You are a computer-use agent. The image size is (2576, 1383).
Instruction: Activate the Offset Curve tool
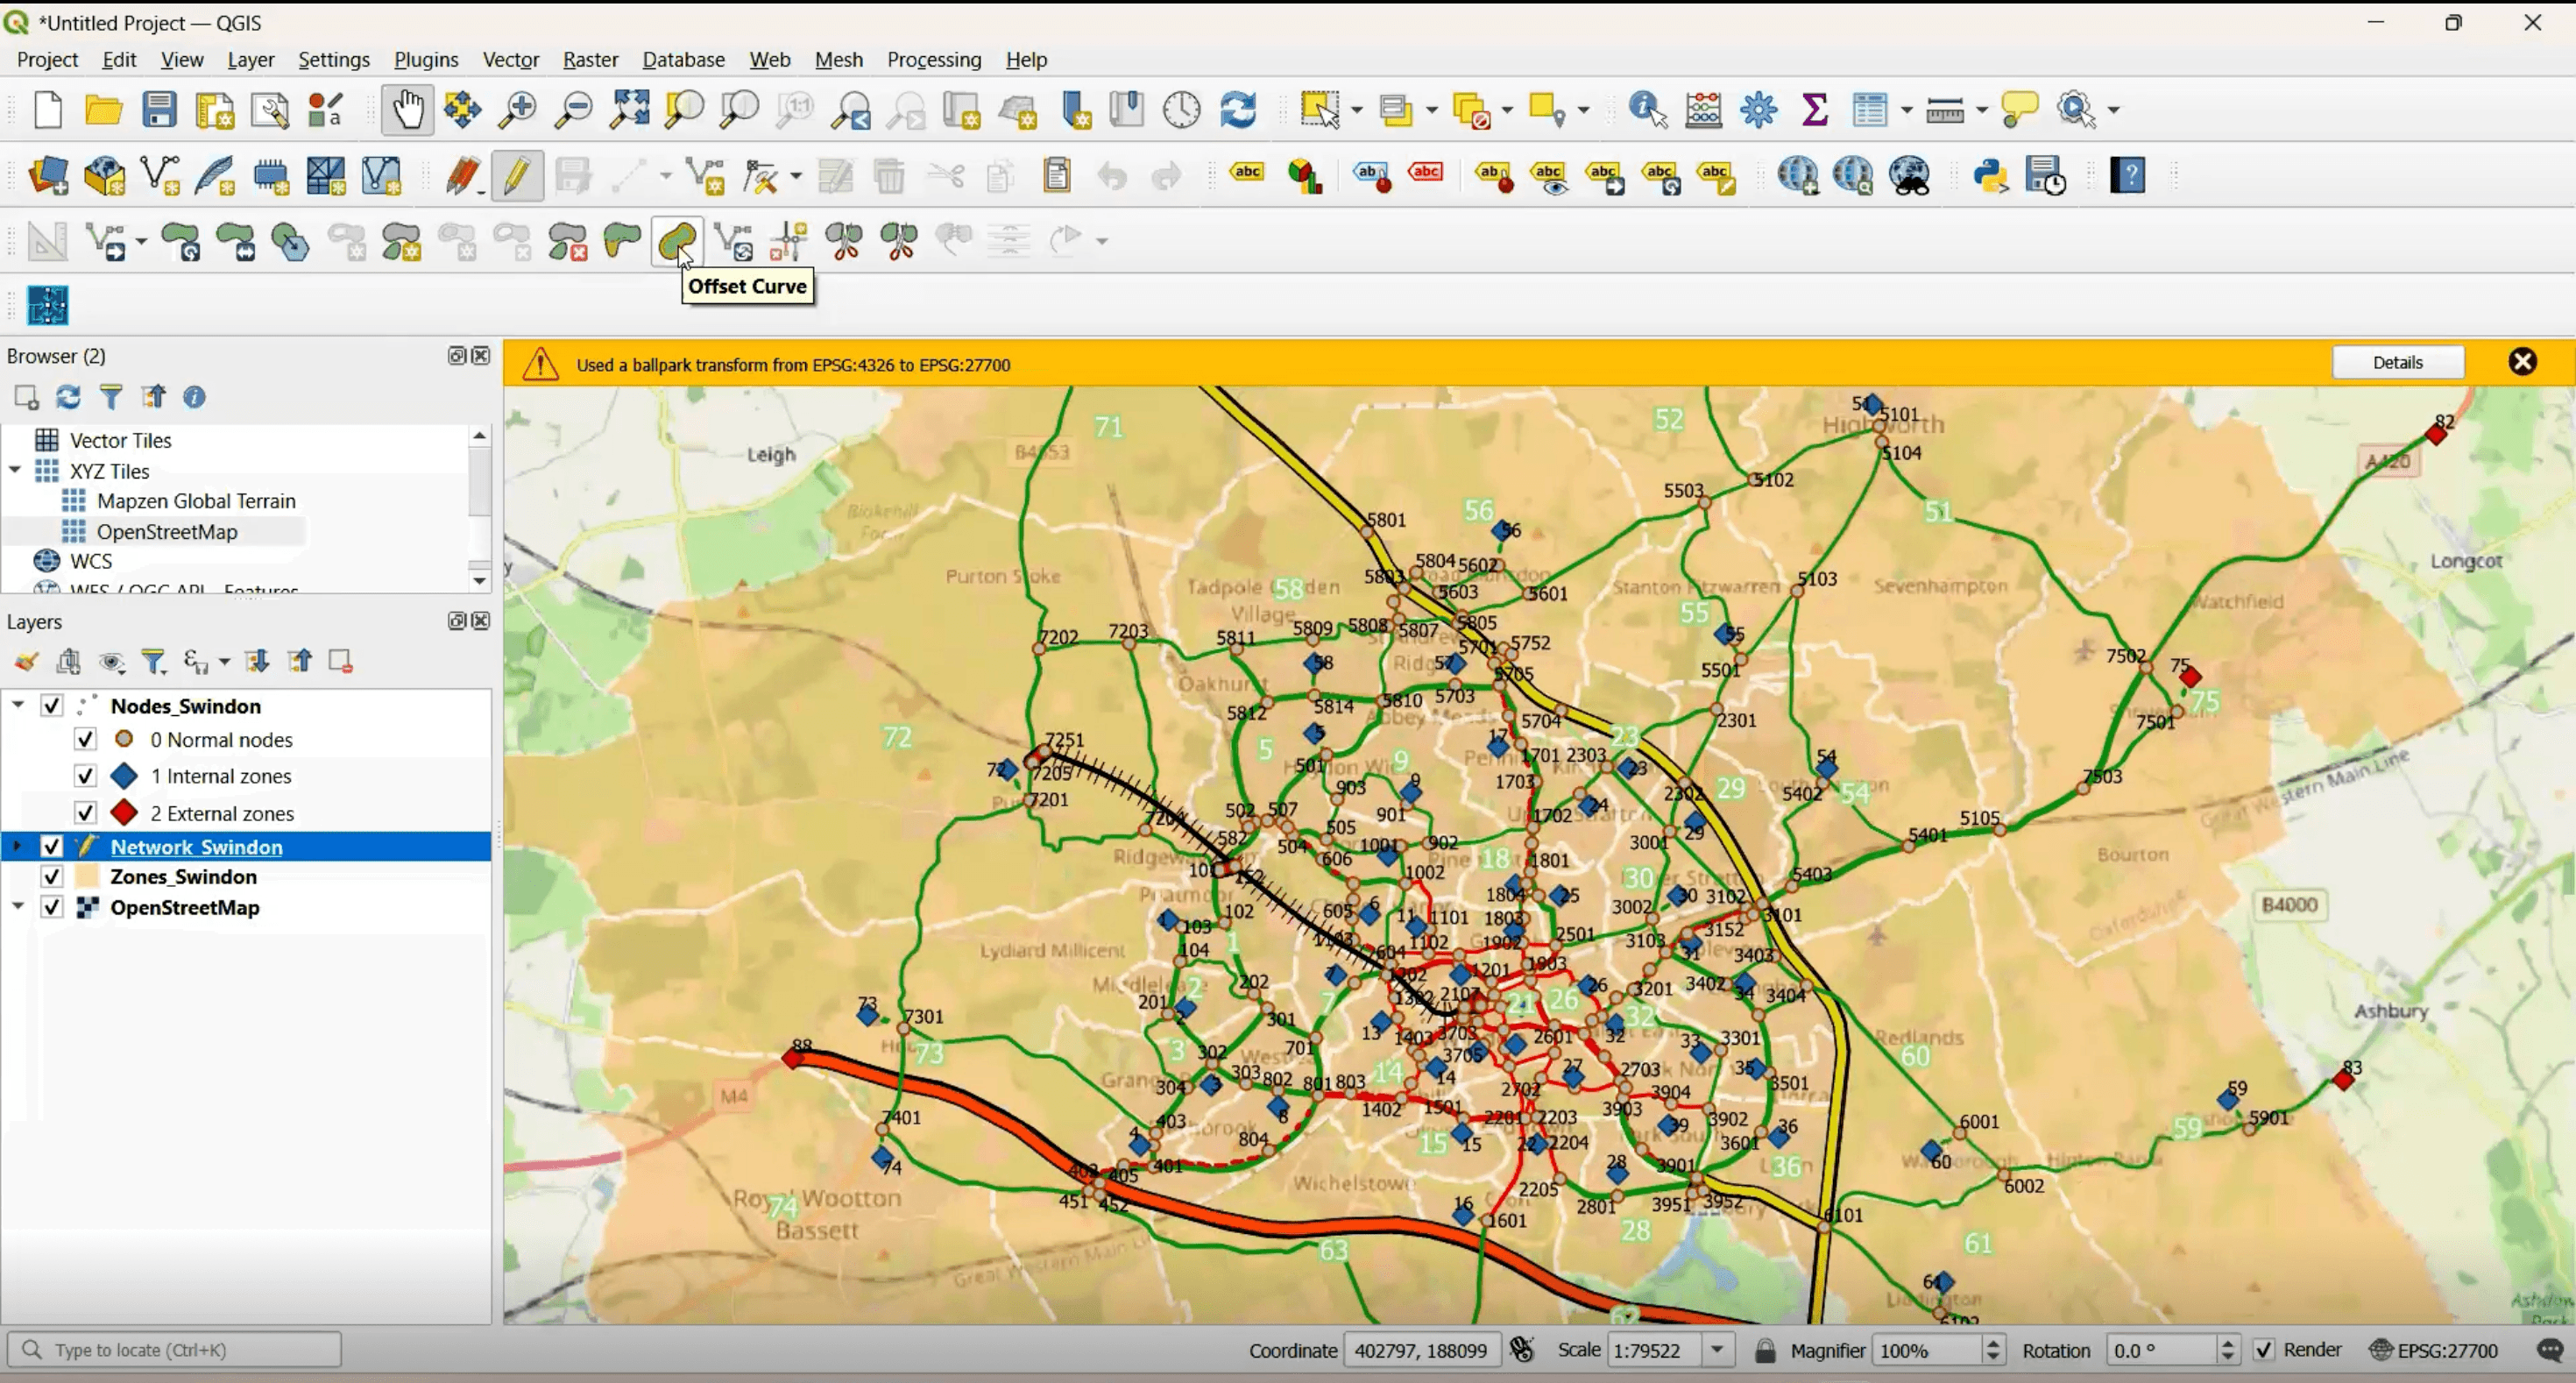coord(676,240)
